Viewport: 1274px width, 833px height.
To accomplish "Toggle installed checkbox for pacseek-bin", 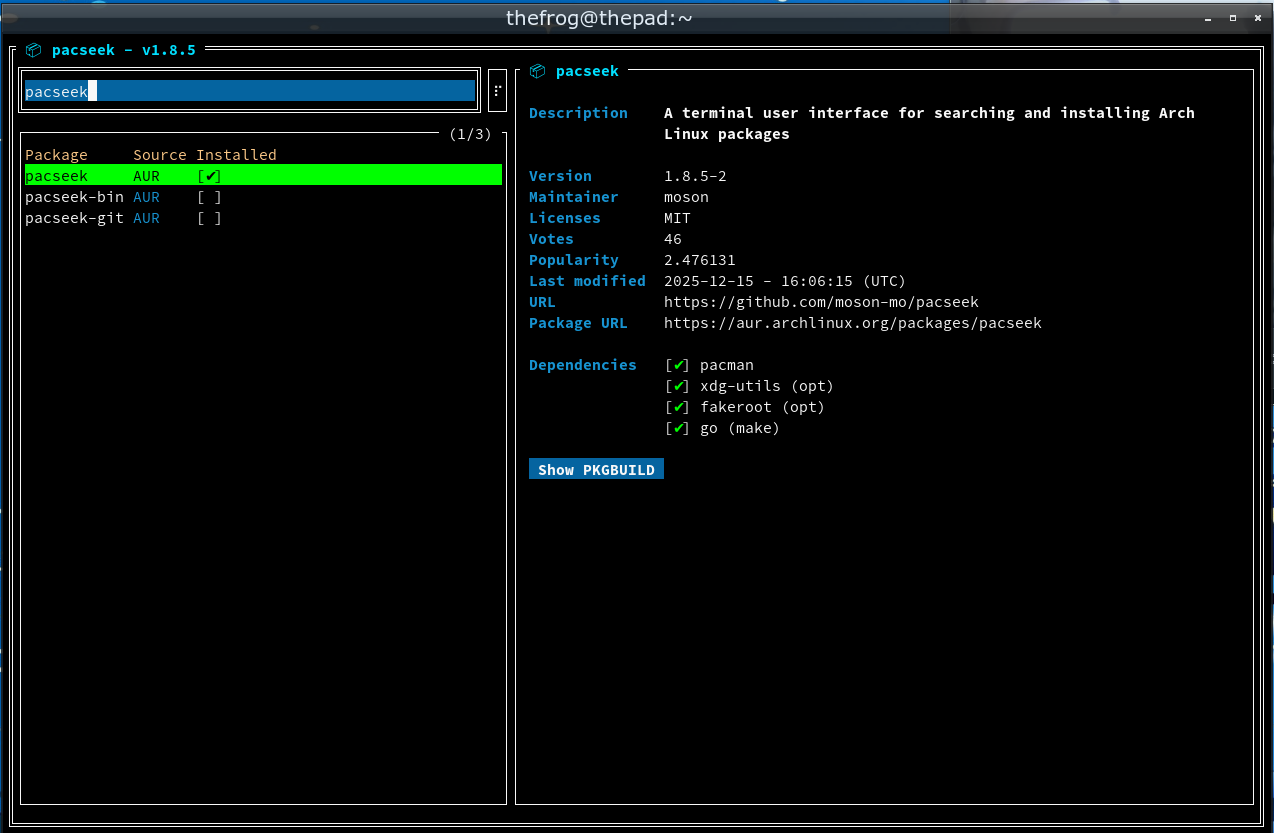I will [x=209, y=197].
